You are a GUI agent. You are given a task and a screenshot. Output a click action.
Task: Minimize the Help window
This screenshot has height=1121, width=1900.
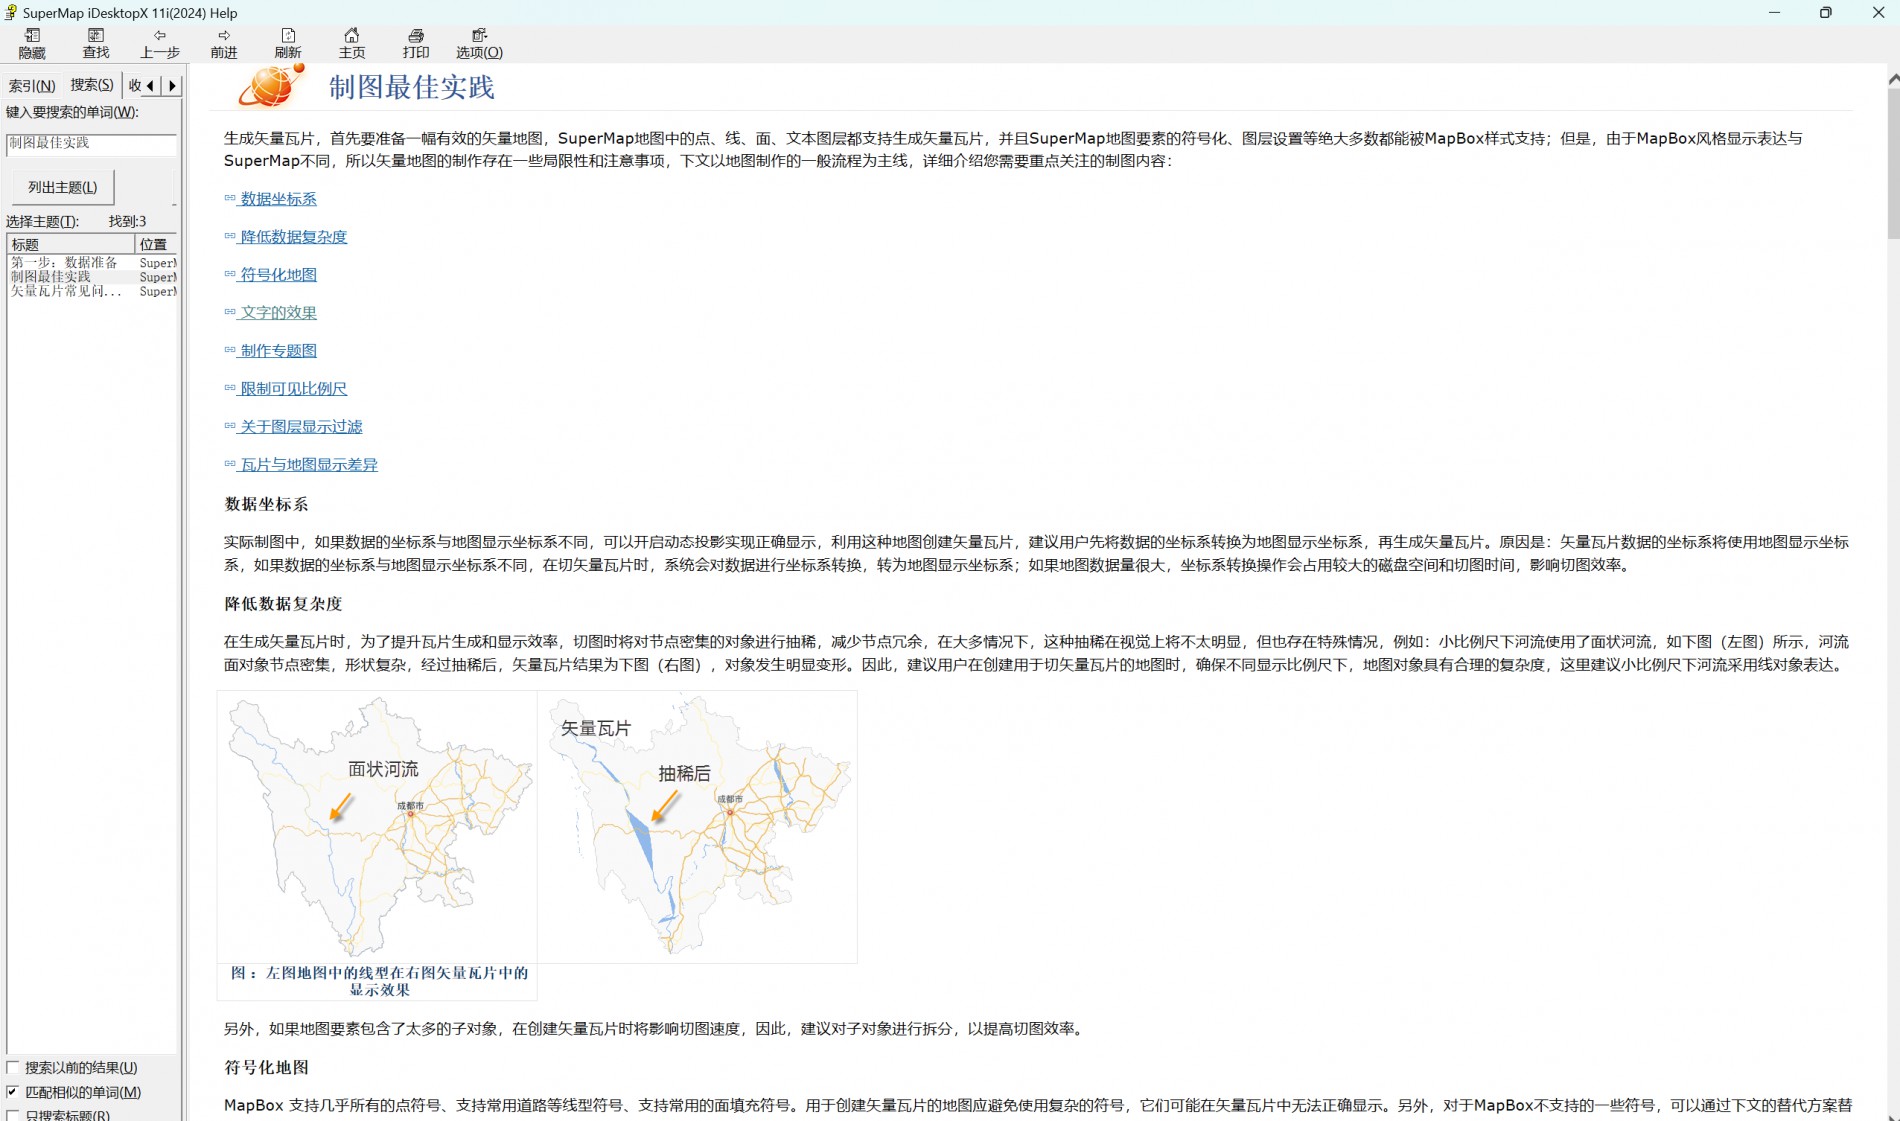pos(1774,13)
